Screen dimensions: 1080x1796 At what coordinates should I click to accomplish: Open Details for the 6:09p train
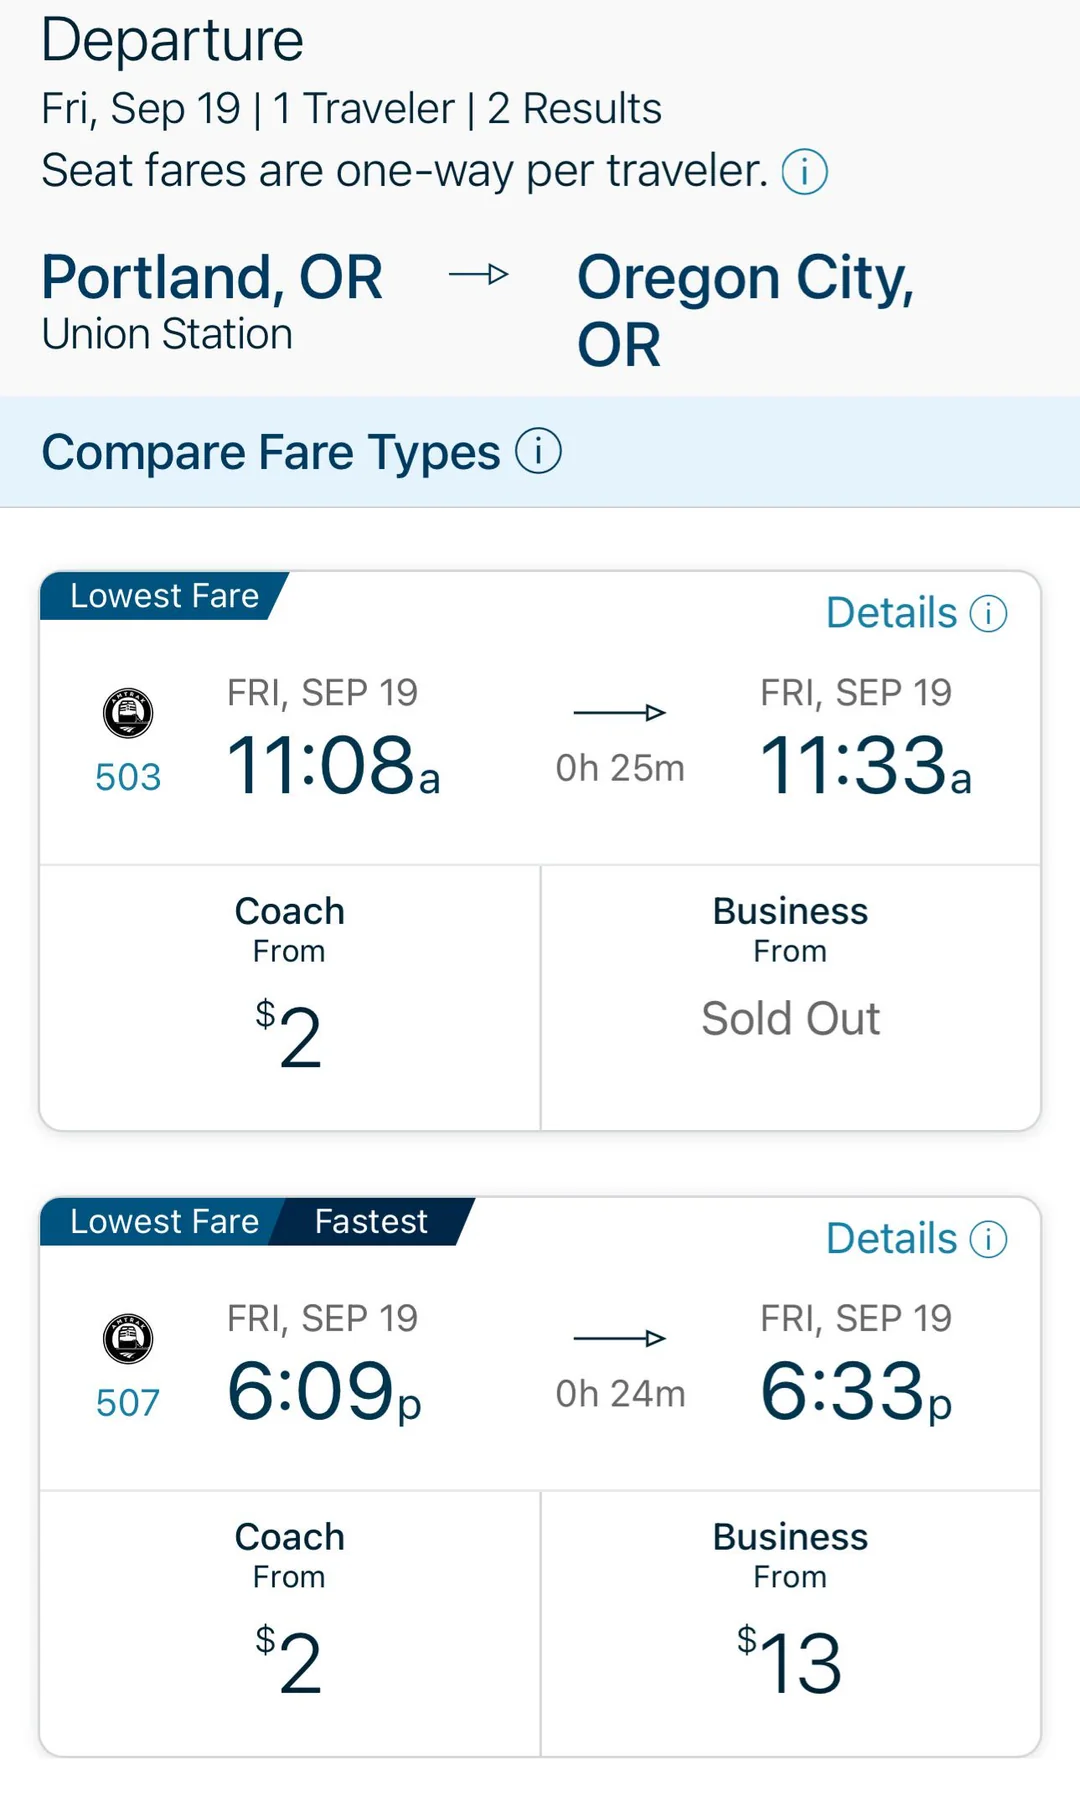(x=891, y=1240)
